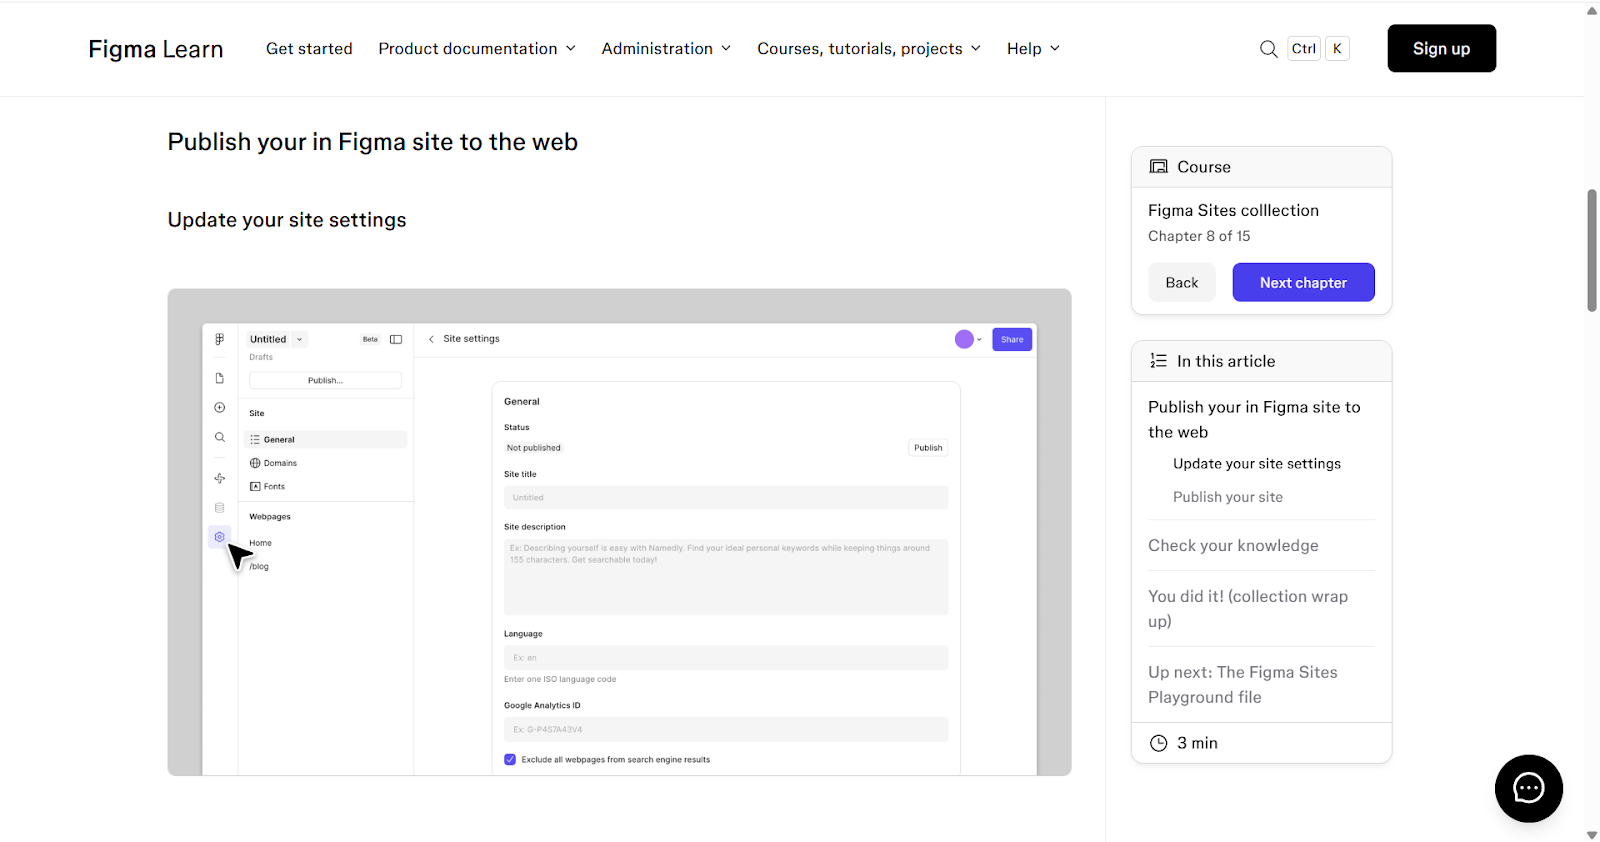
Task: Jump to Update your site settings in the sidebar
Action: pos(1257,464)
